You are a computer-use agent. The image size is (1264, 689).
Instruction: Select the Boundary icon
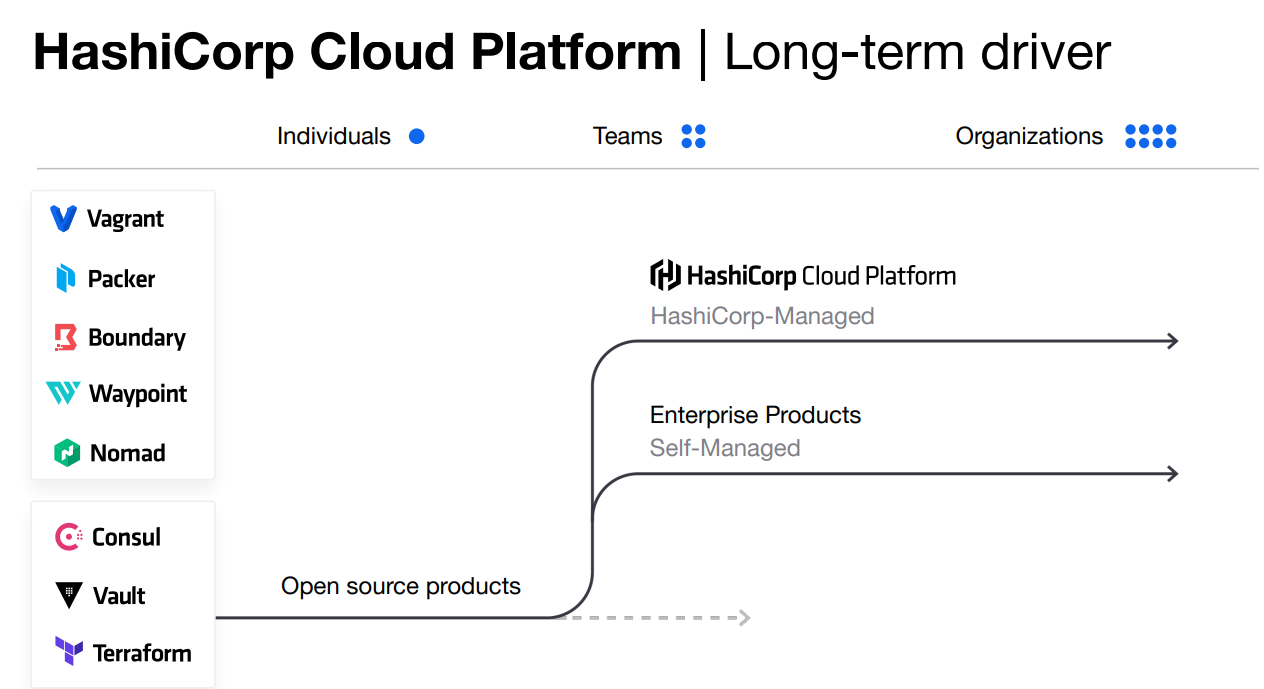[x=63, y=338]
